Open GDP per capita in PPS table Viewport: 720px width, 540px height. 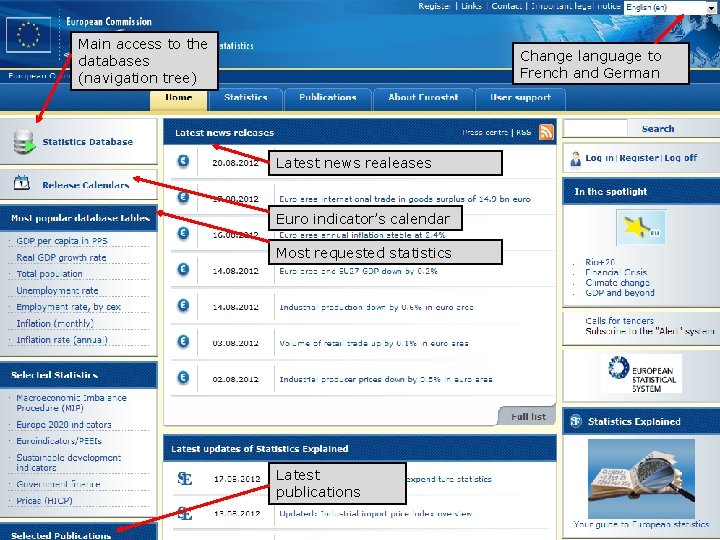point(62,241)
